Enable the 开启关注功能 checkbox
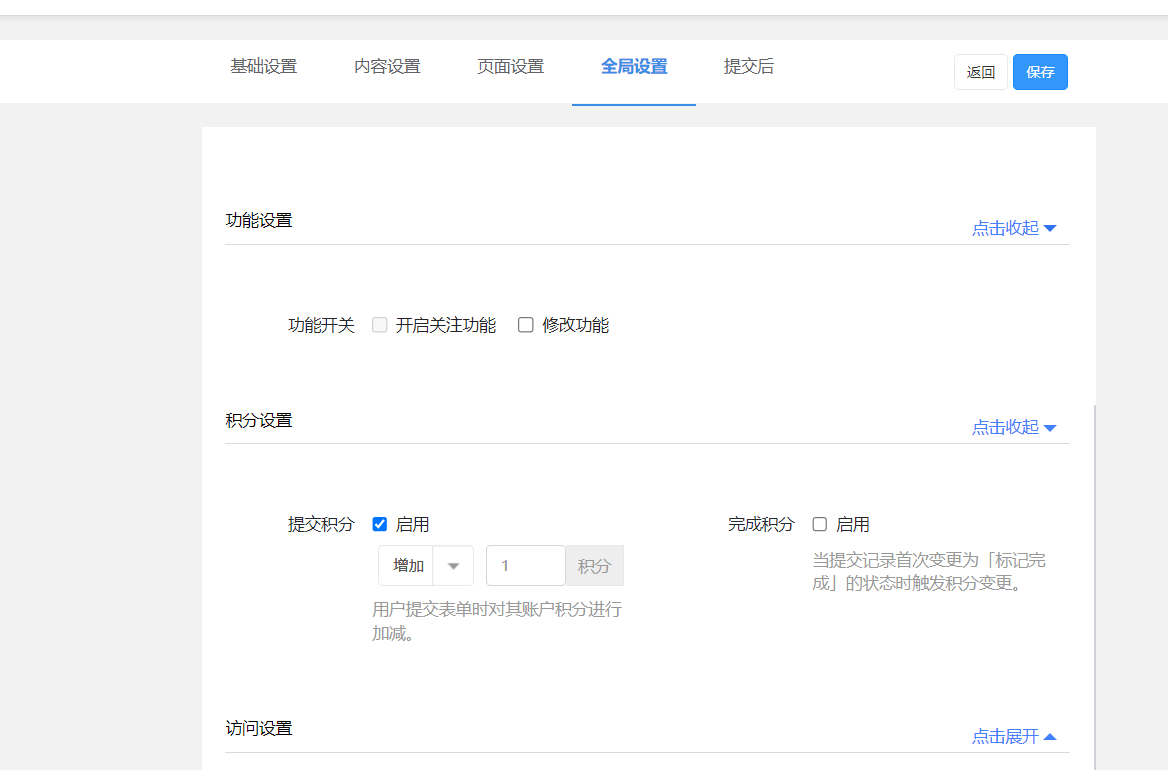 [380, 325]
